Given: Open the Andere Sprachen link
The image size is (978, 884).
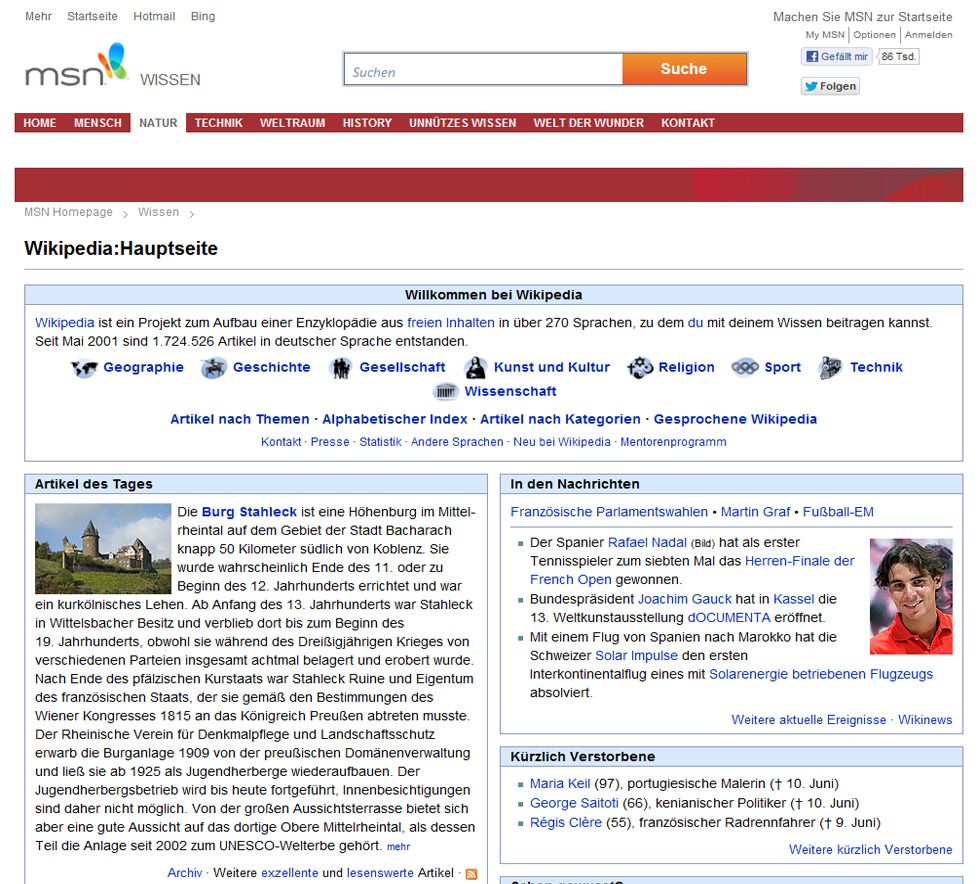Looking at the screenshot, I should pyautogui.click(x=457, y=442).
